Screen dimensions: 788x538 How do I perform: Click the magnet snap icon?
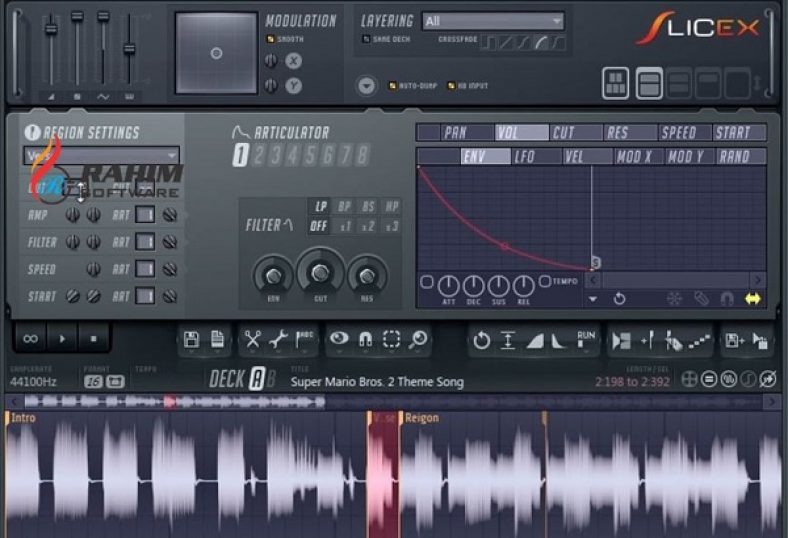click(x=366, y=340)
